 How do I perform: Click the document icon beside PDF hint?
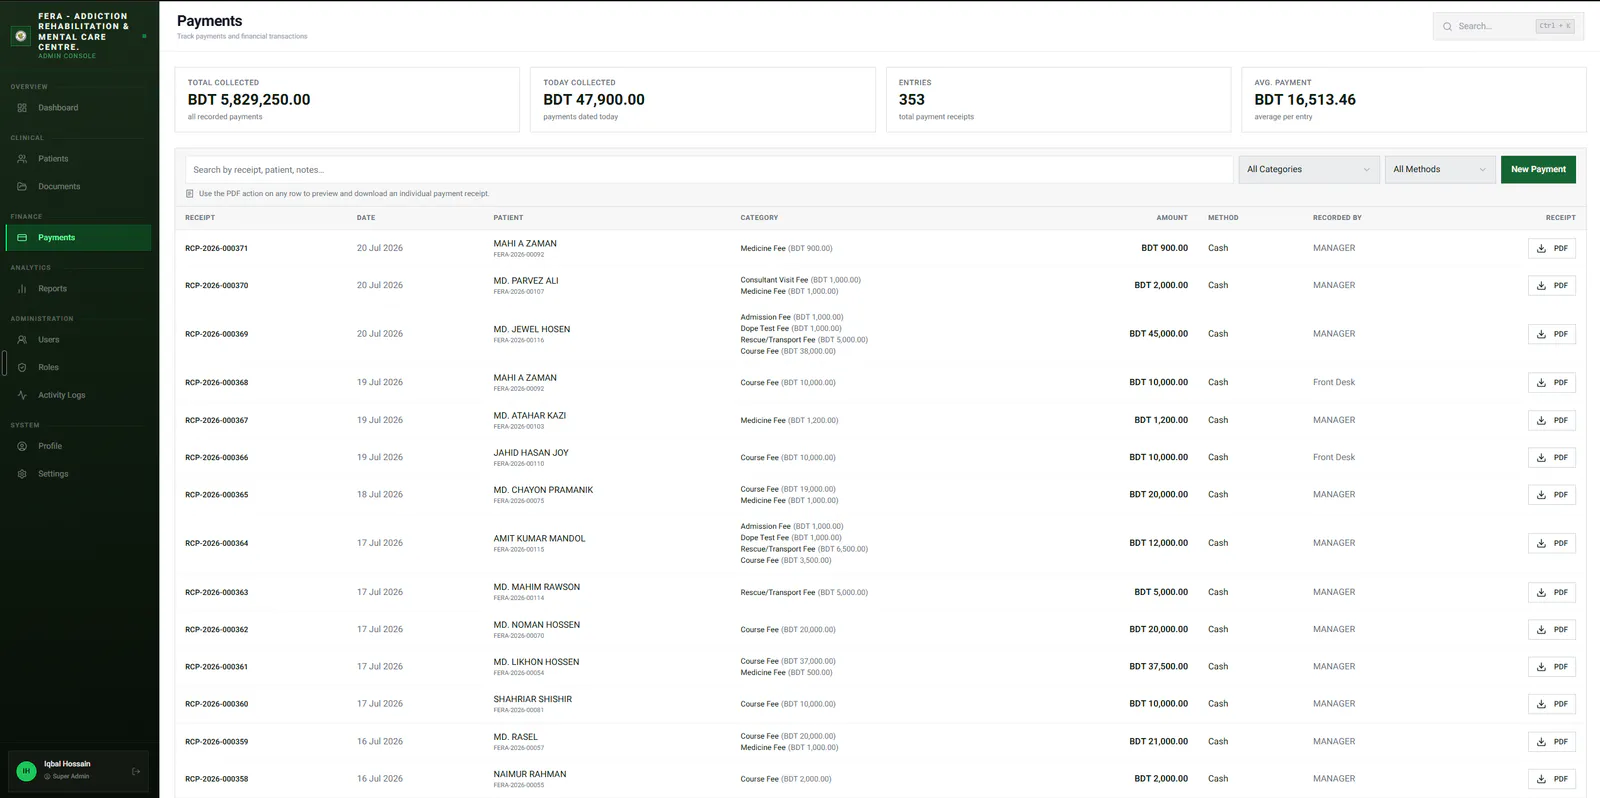coord(190,194)
